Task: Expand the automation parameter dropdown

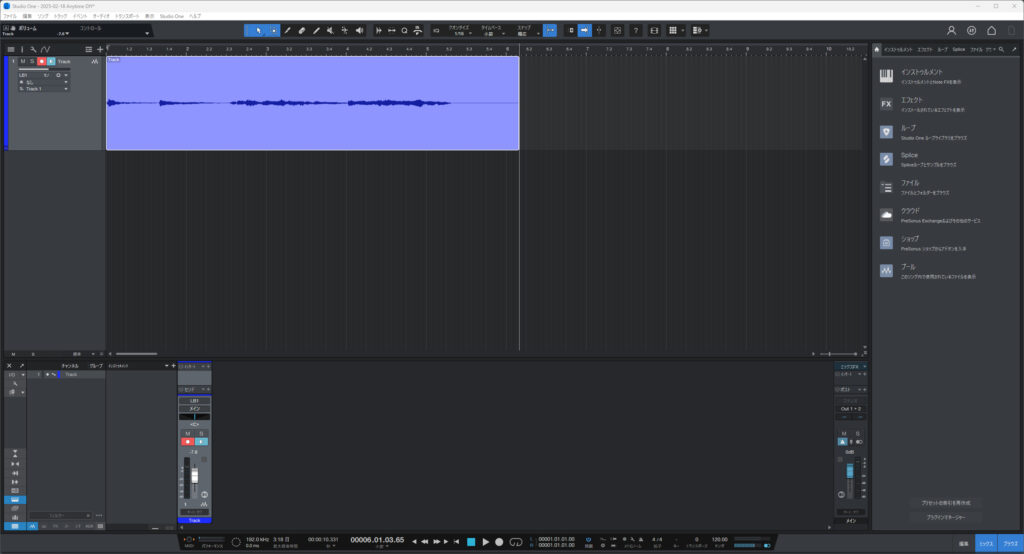Action: pos(147,33)
